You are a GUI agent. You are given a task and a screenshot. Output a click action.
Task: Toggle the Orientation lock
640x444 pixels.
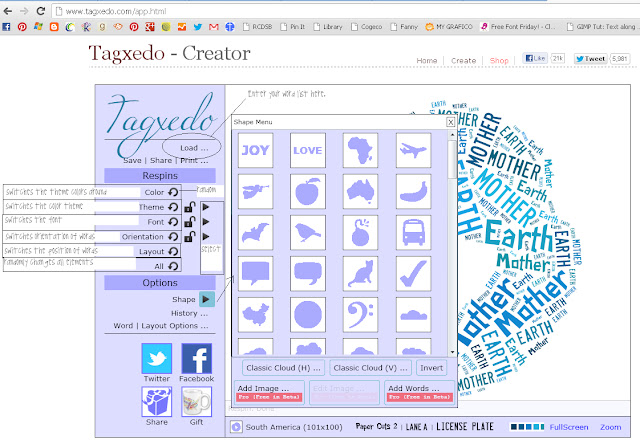pos(189,236)
